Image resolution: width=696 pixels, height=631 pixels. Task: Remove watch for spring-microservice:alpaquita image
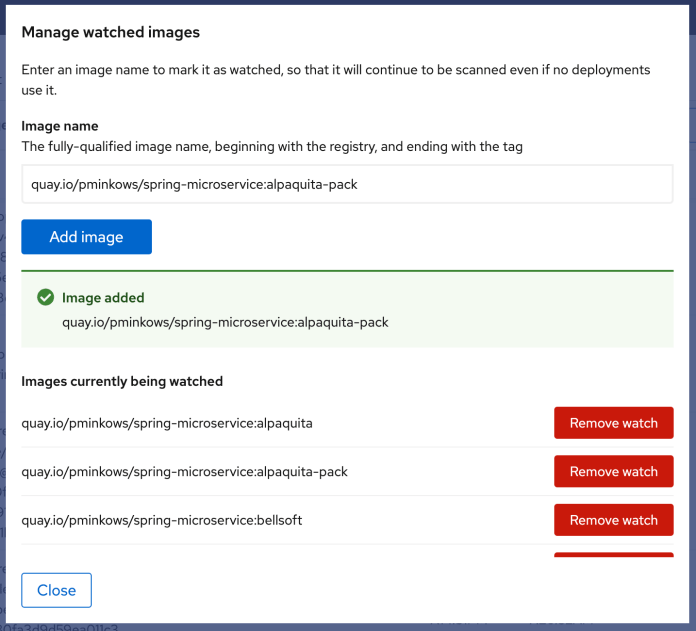tap(613, 423)
